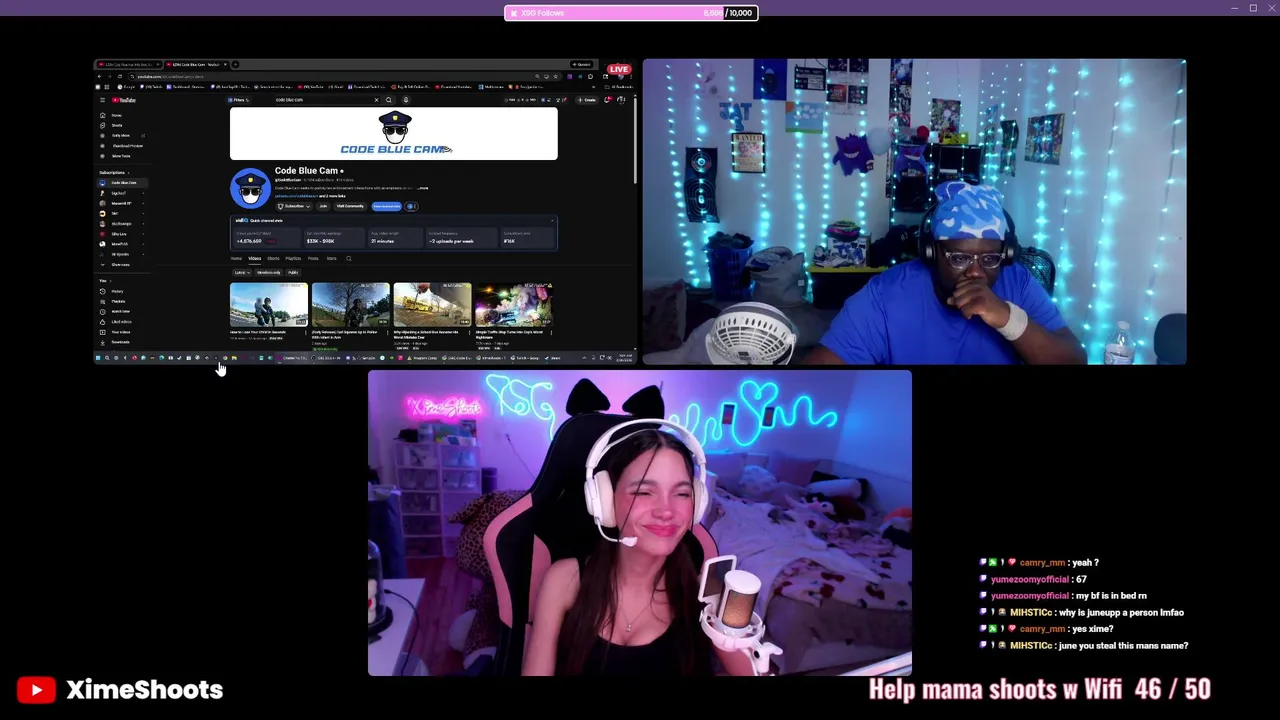Reload the page in the browser
The image size is (1280, 720).
[120, 77]
